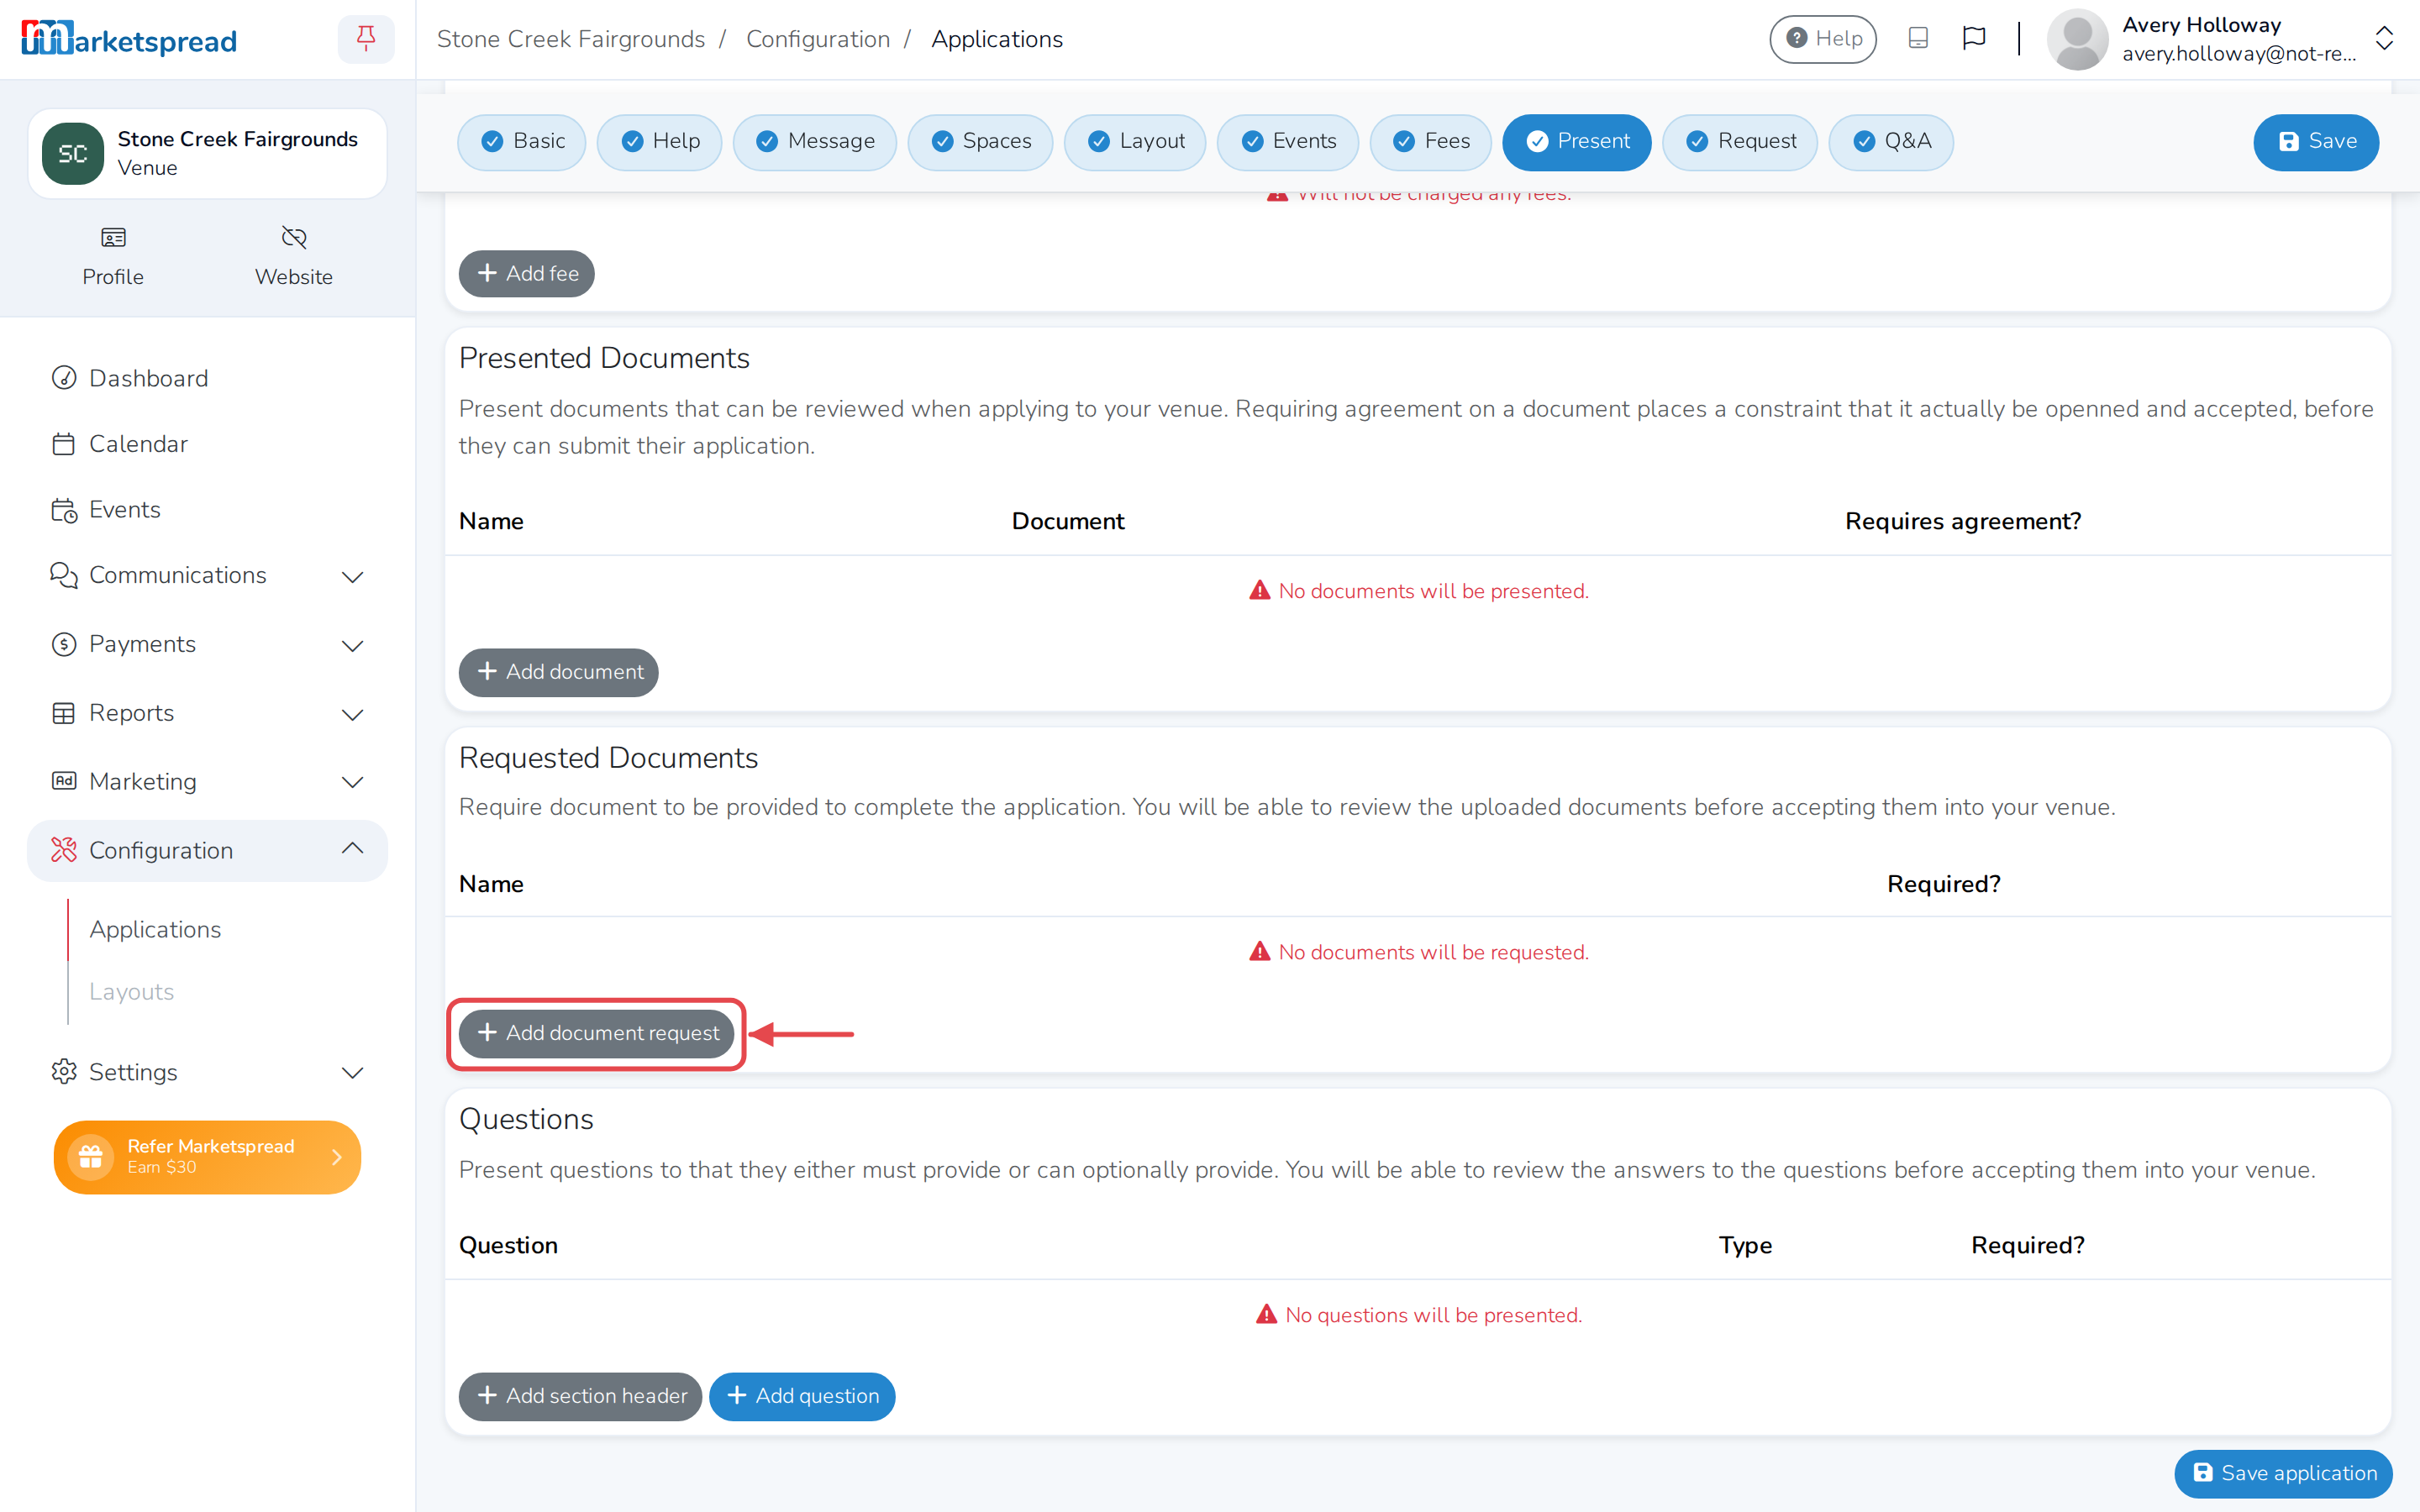Click the Communications chat icon
The height and width of the screenshot is (1512, 2420).
pyautogui.click(x=64, y=575)
